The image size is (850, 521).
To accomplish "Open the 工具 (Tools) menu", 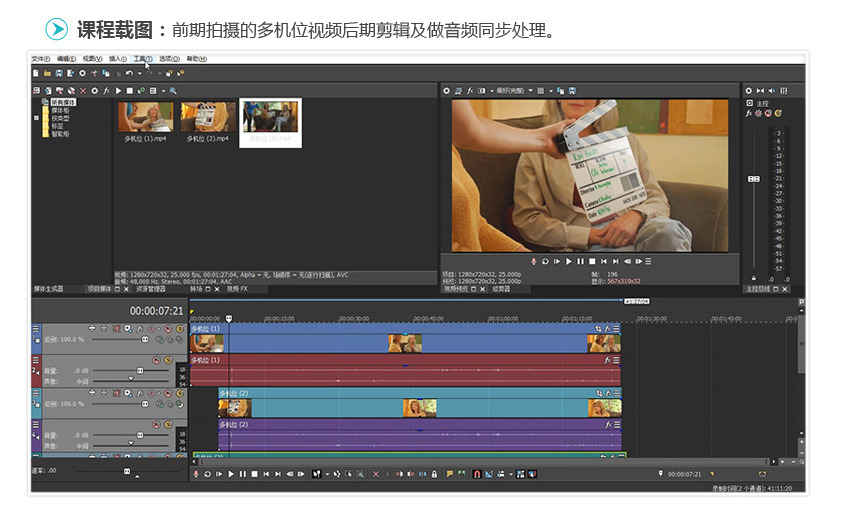I will [143, 59].
